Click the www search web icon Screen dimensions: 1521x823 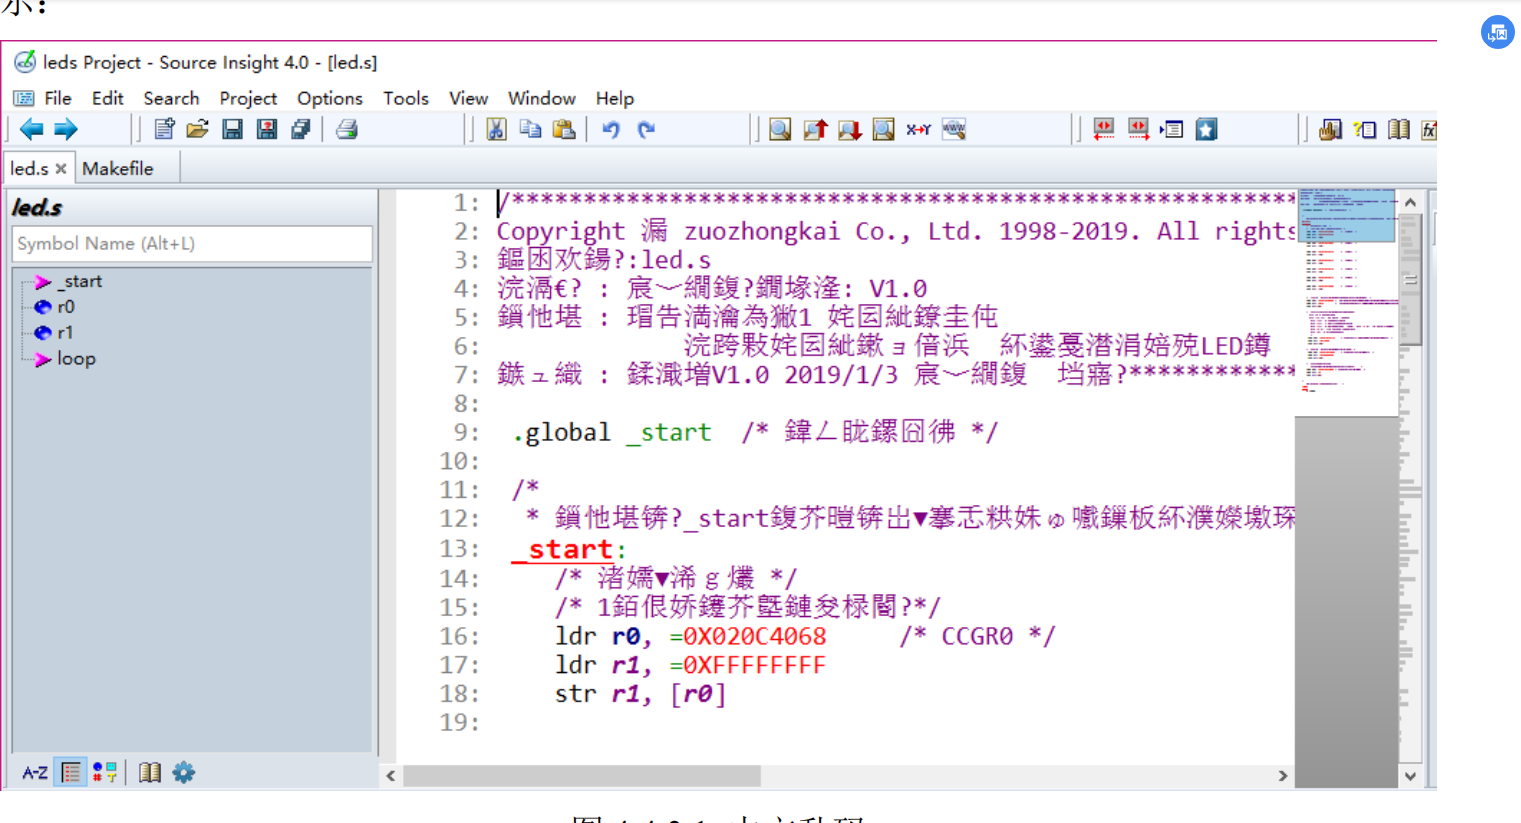(954, 129)
